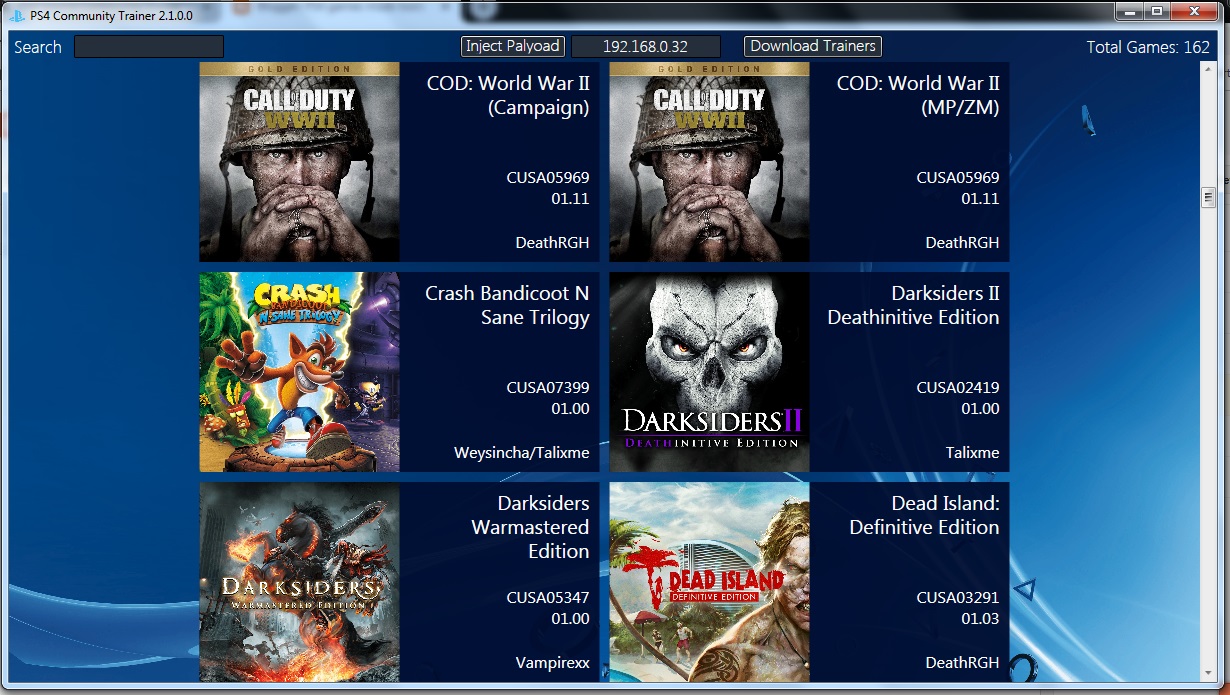Click CUSA03291 game ID text
The height and width of the screenshot is (695, 1230).
958,598
